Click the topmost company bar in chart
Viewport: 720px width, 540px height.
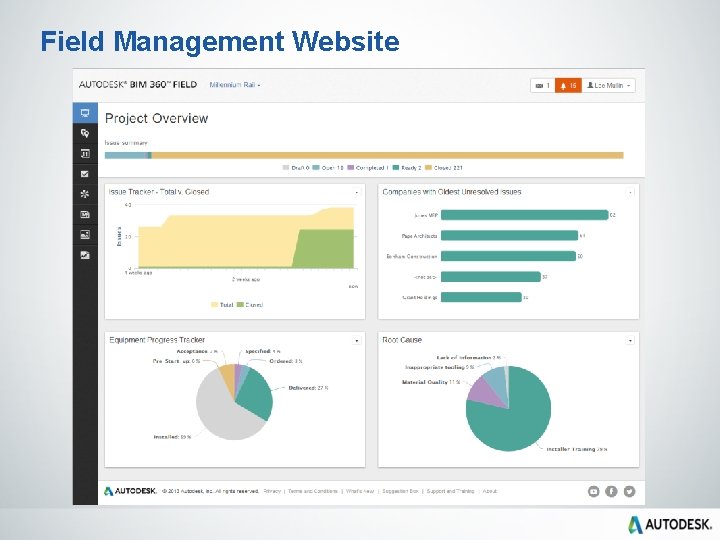[x=524, y=215]
